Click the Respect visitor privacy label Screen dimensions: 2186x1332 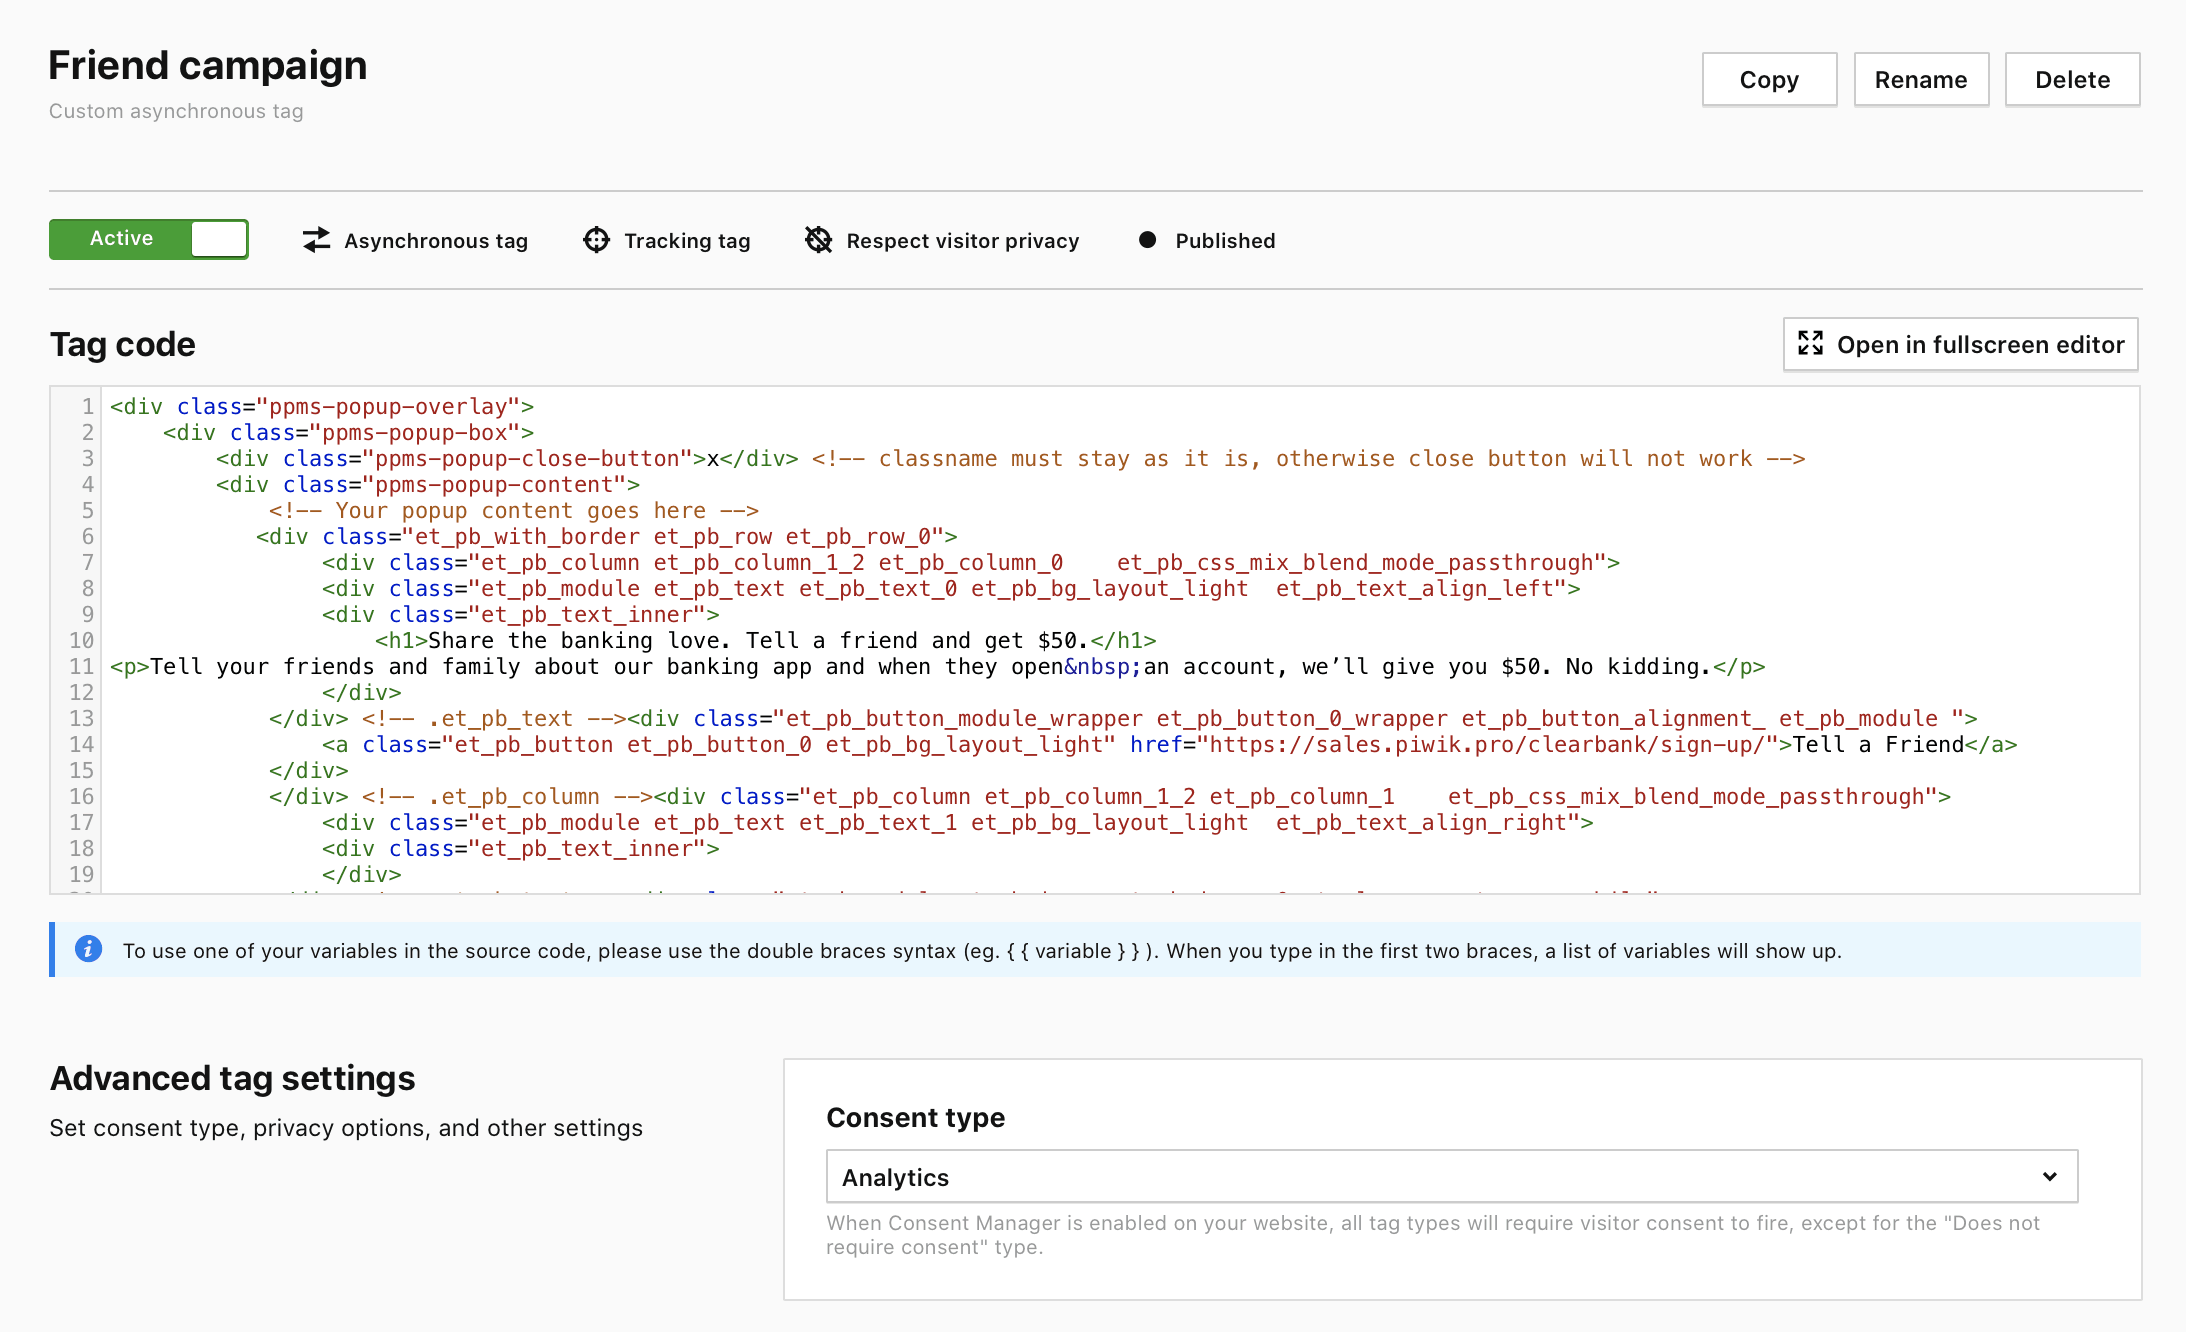click(x=962, y=240)
